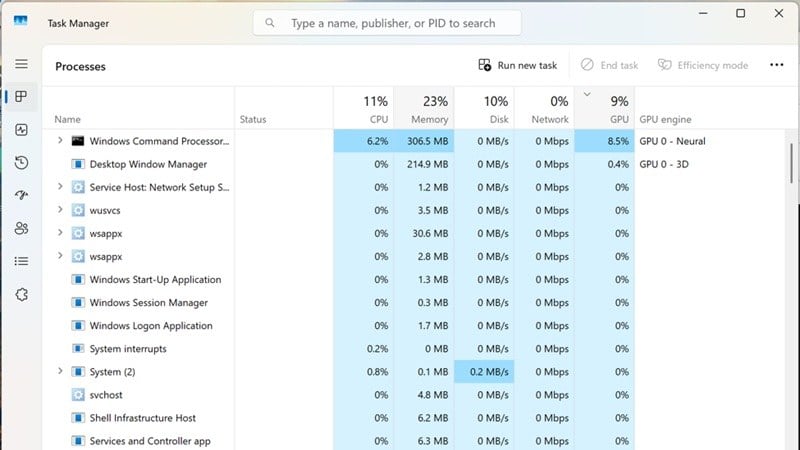
Task: Open the Users sidebar icon
Action: [21, 228]
